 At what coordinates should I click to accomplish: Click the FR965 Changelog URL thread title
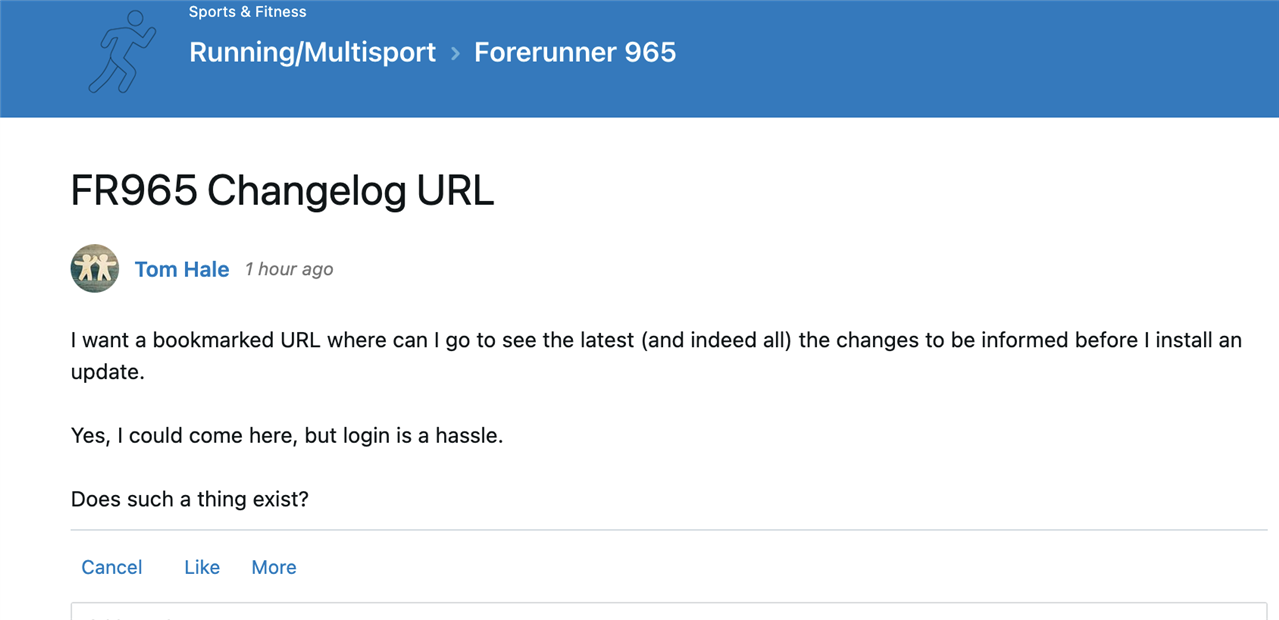point(282,191)
